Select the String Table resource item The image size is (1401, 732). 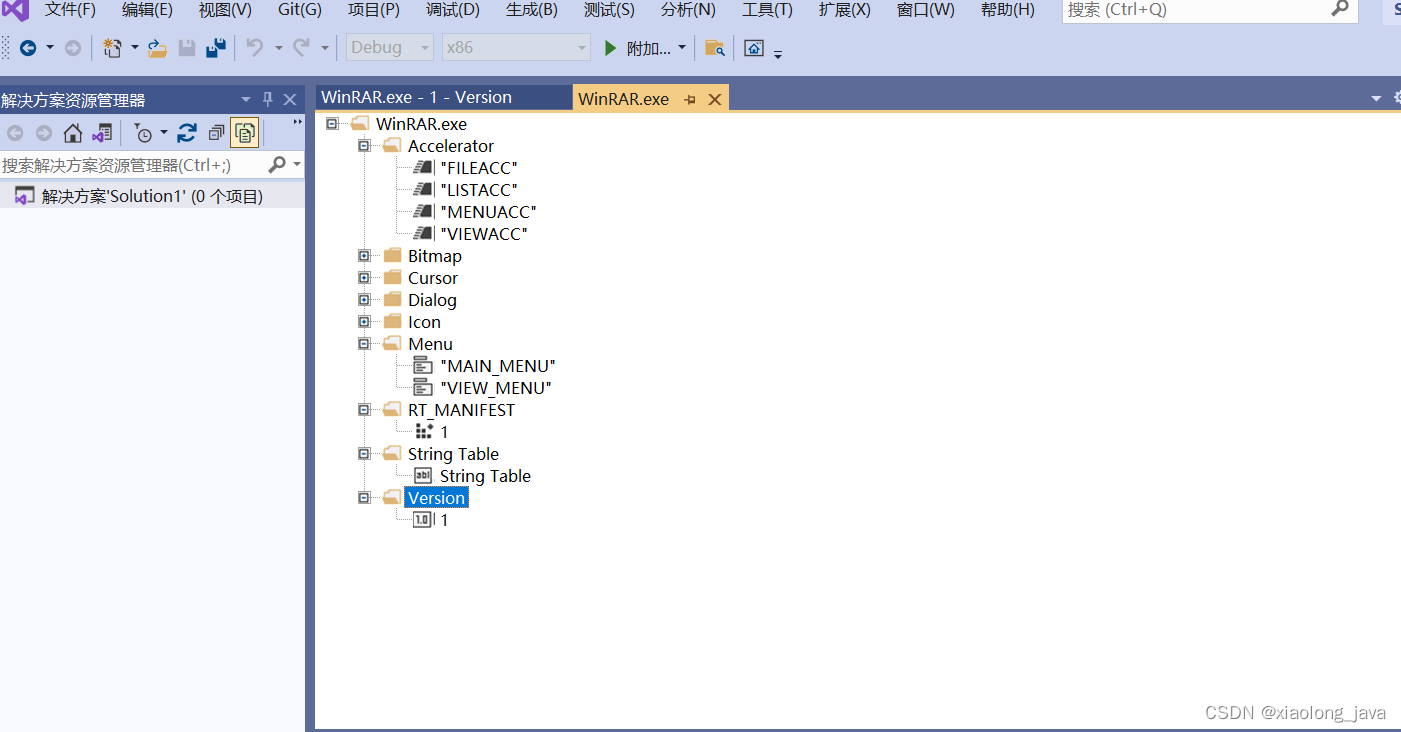485,476
